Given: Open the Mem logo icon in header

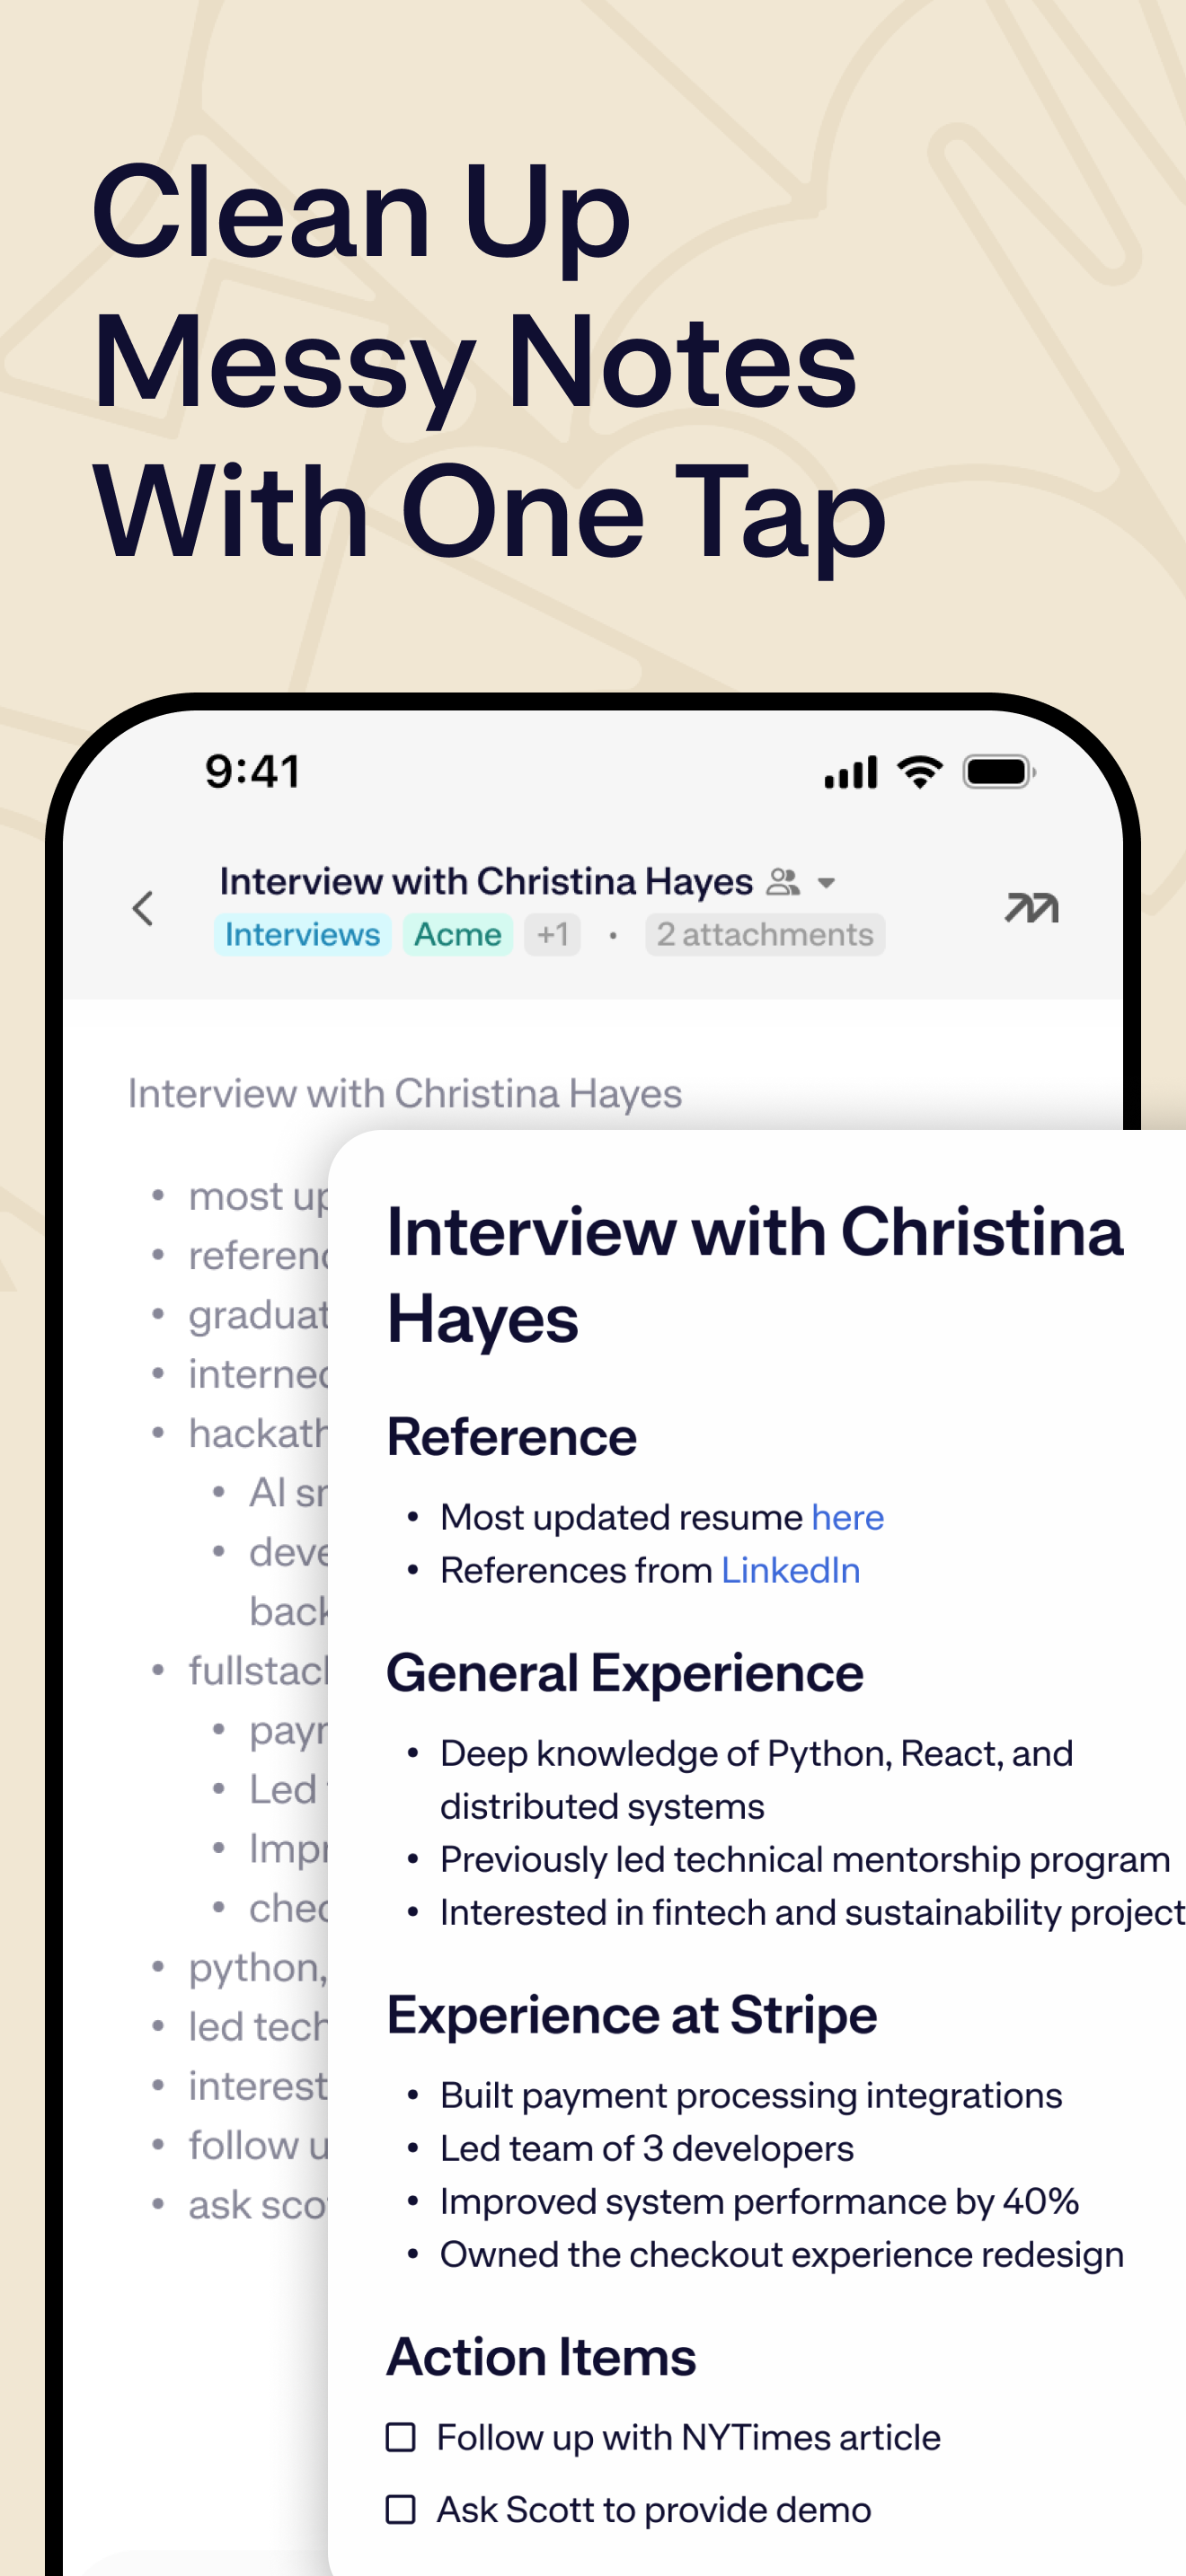Looking at the screenshot, I should [x=1031, y=907].
